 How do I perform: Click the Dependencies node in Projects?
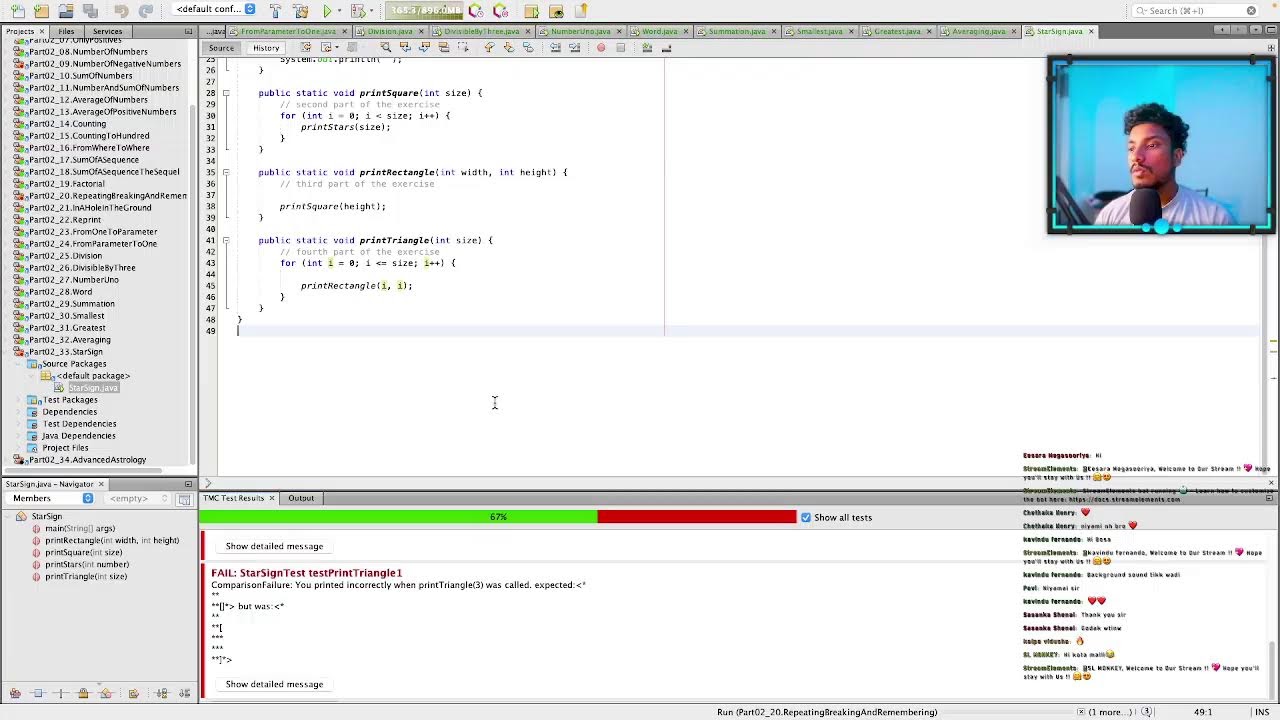click(69, 412)
